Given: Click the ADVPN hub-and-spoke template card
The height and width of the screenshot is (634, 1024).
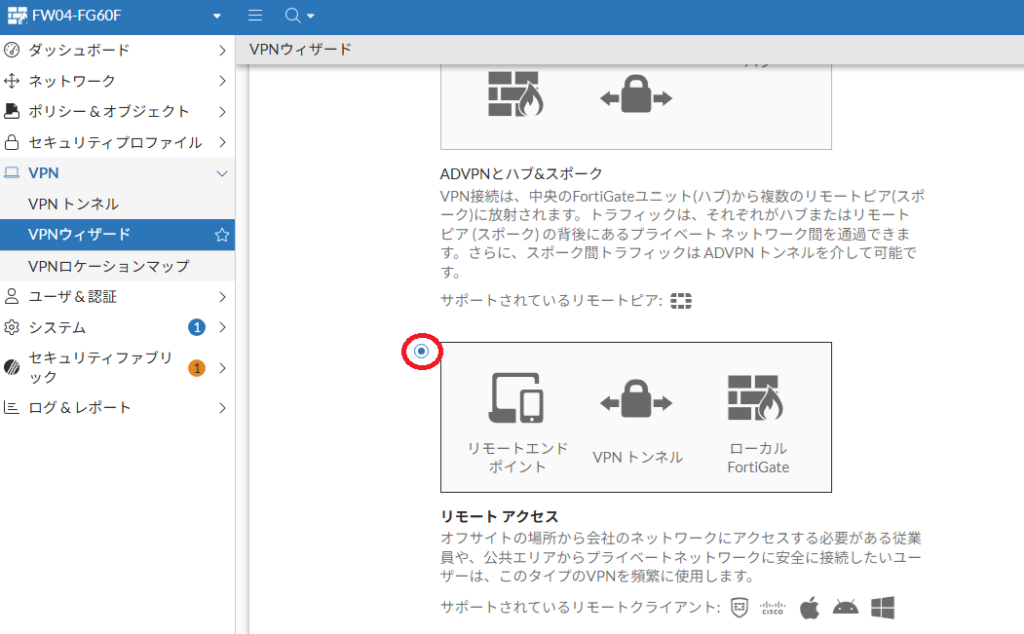Looking at the screenshot, I should (x=635, y=106).
